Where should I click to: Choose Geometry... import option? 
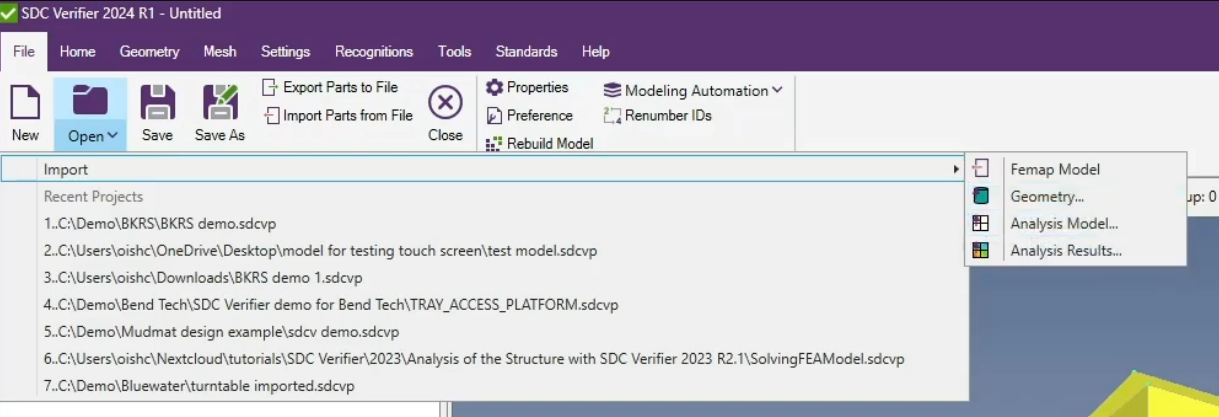coord(1075,196)
